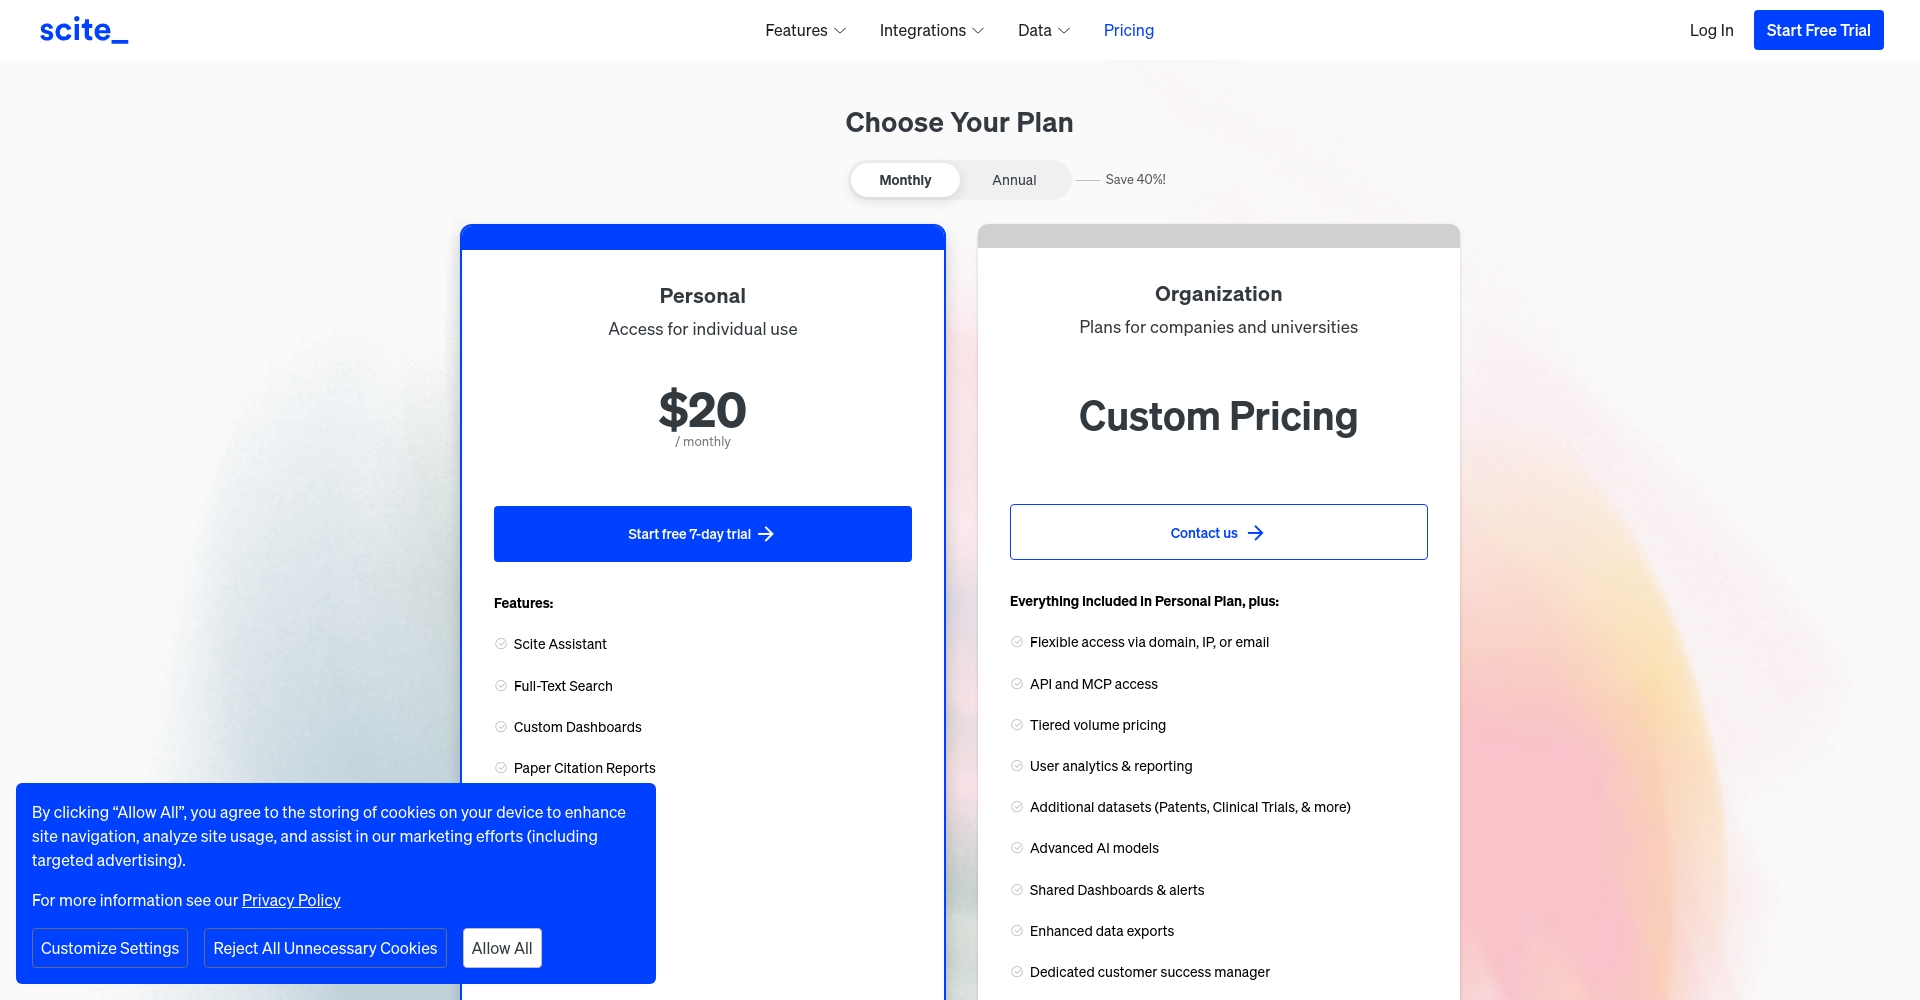
Task: Open the Integrations dropdown menu
Action: [931, 30]
